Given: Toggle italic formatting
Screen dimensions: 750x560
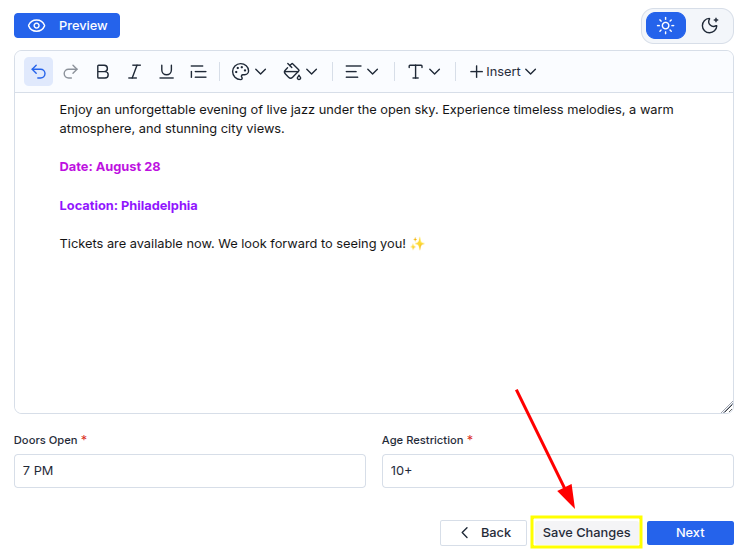Looking at the screenshot, I should pos(134,72).
